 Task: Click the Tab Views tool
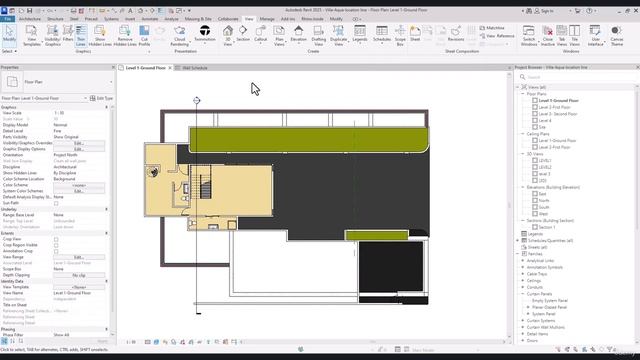(x=562, y=35)
